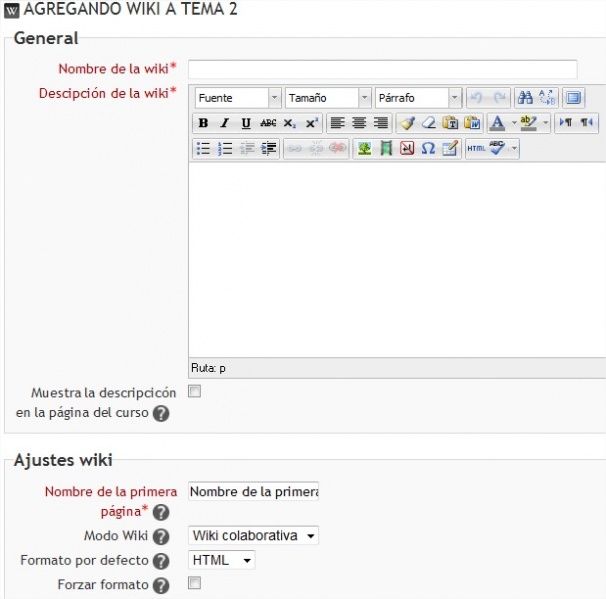This screenshot has height=599, width=606.
Task: Insert an ordered numbered list
Action: pos(225,148)
